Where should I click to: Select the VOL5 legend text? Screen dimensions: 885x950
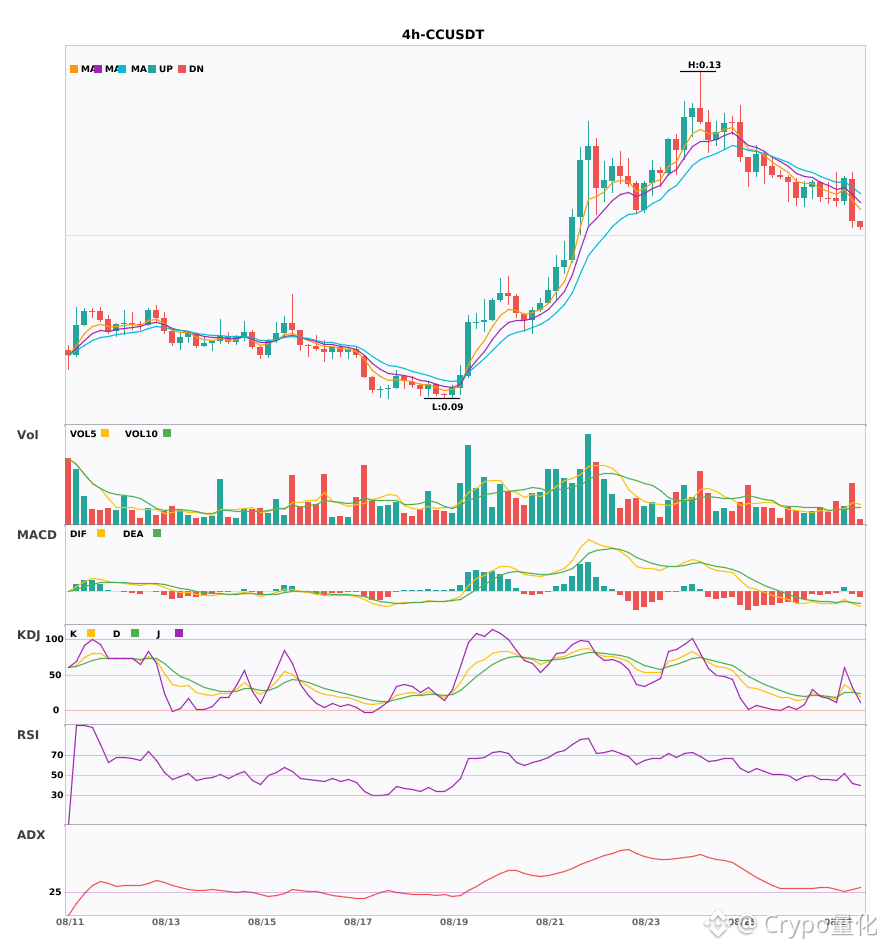[83, 434]
